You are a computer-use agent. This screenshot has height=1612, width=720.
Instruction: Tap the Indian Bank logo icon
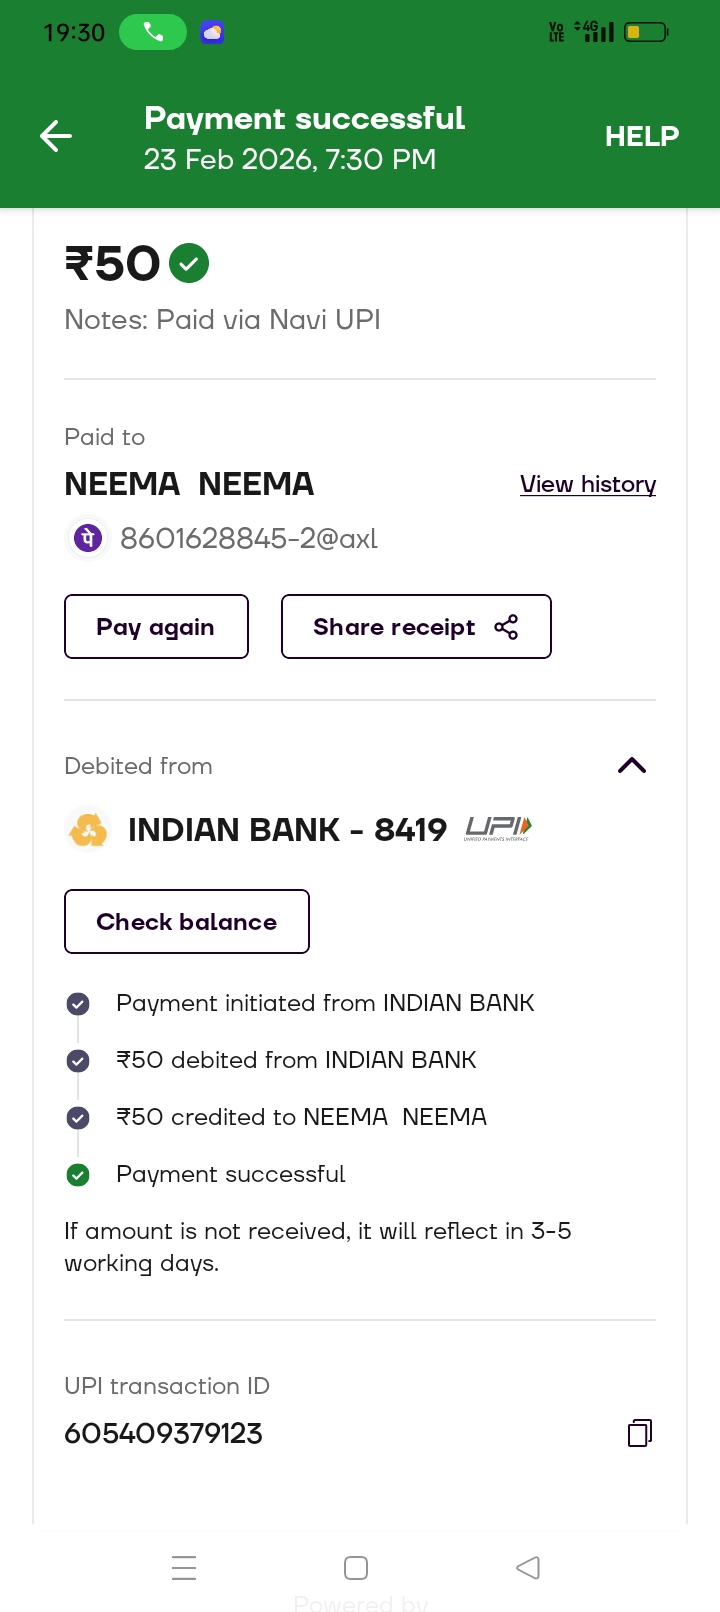coord(88,830)
